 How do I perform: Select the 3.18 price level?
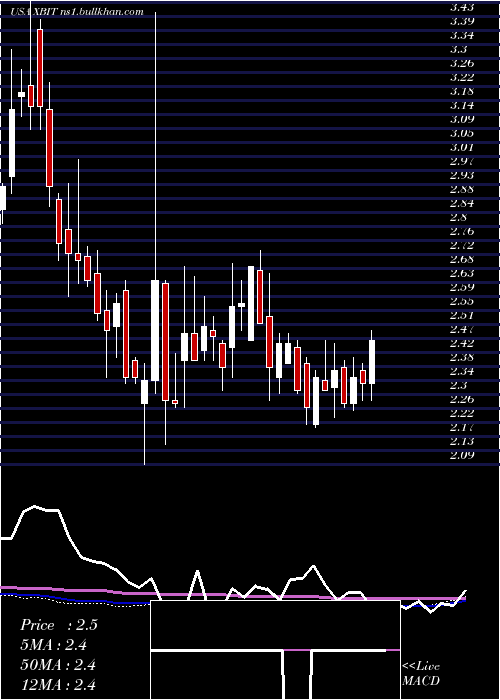coord(462,91)
